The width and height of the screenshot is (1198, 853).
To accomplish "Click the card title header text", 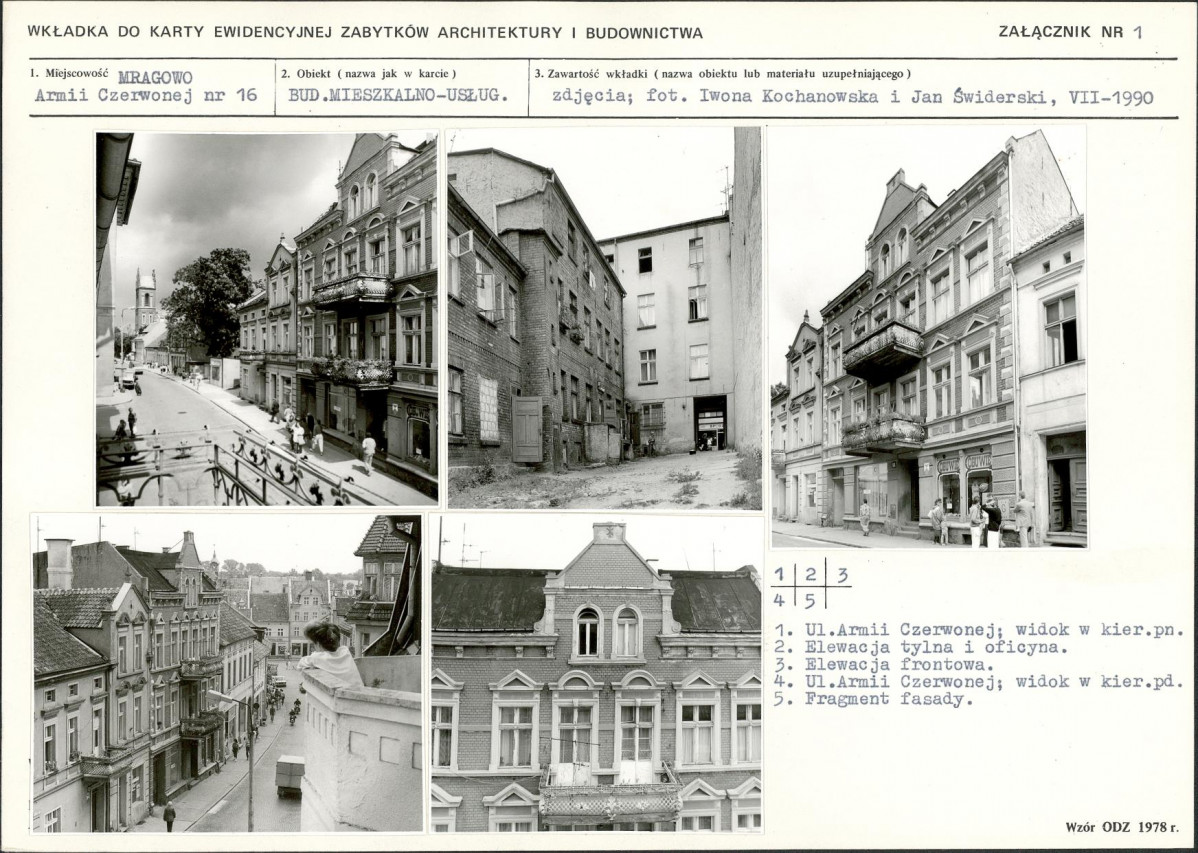I will 365,32.
